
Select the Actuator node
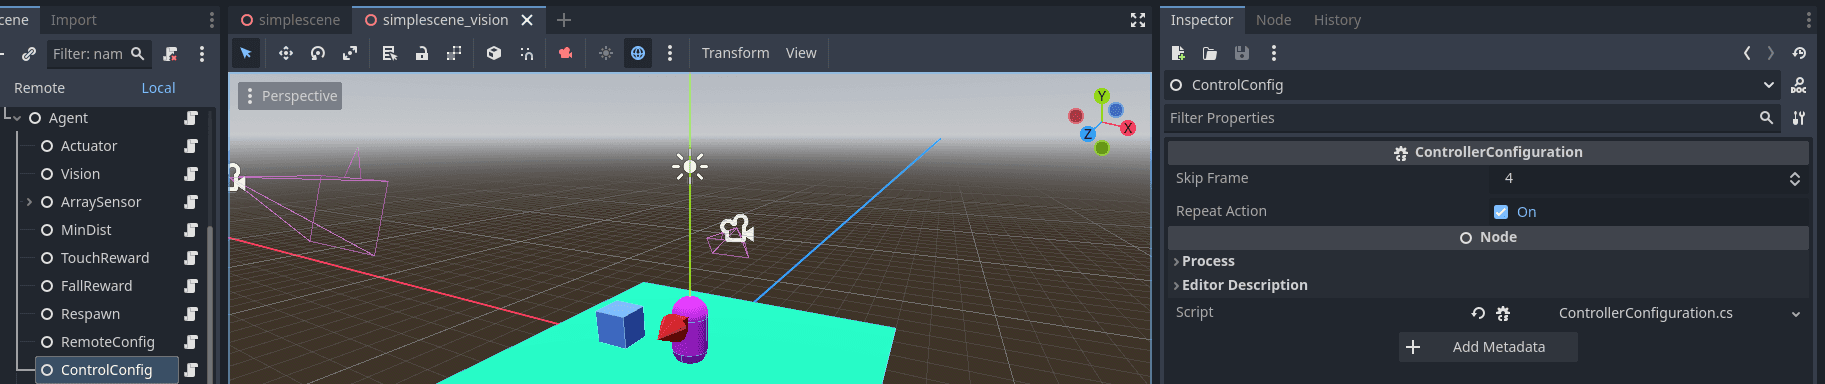[89, 146]
